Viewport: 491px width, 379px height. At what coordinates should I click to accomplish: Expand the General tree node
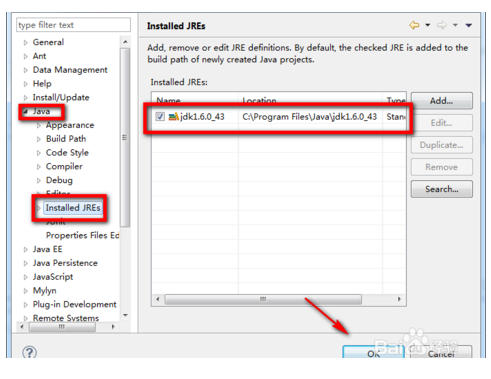point(26,43)
